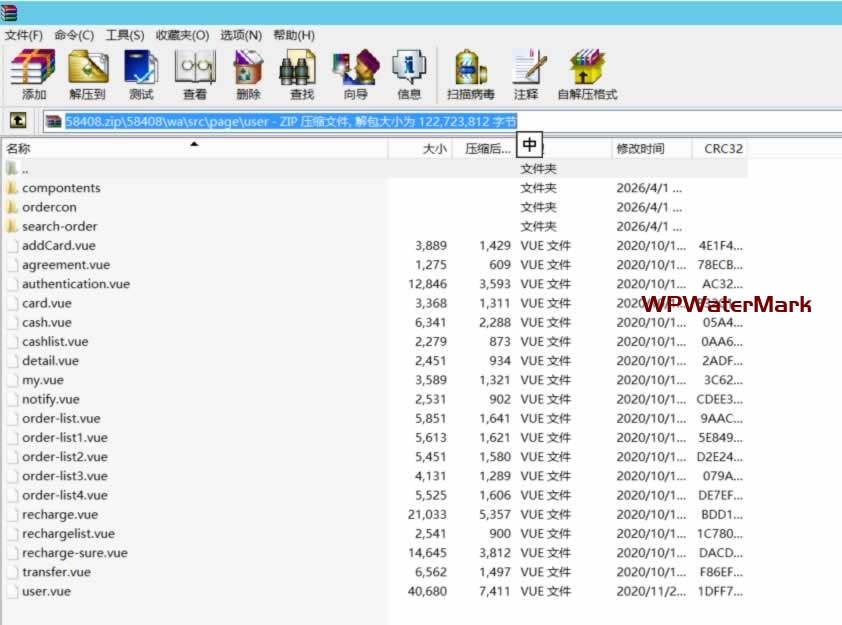
Task: Open the 查找 (Find) binoculars tool
Action: 301,74
